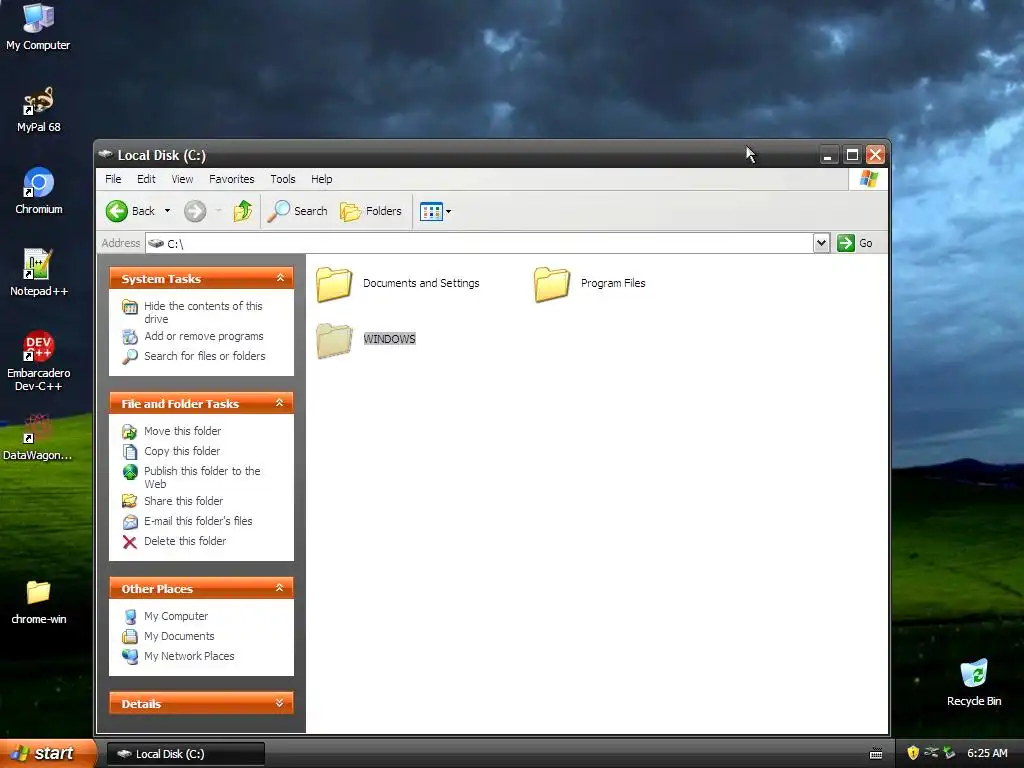Click the WINDOWS folder name label
The width and height of the screenshot is (1024, 768).
(389, 339)
